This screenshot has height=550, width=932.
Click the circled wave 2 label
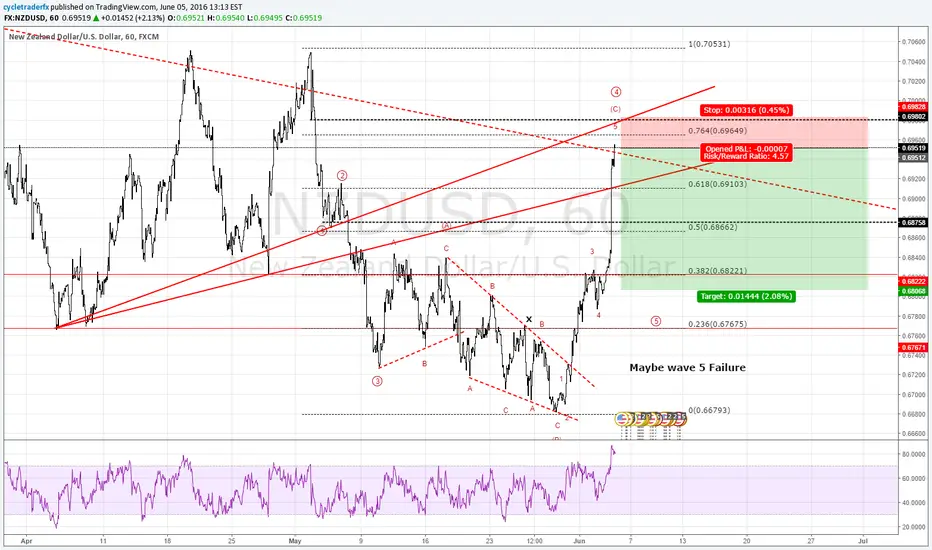(x=342, y=175)
